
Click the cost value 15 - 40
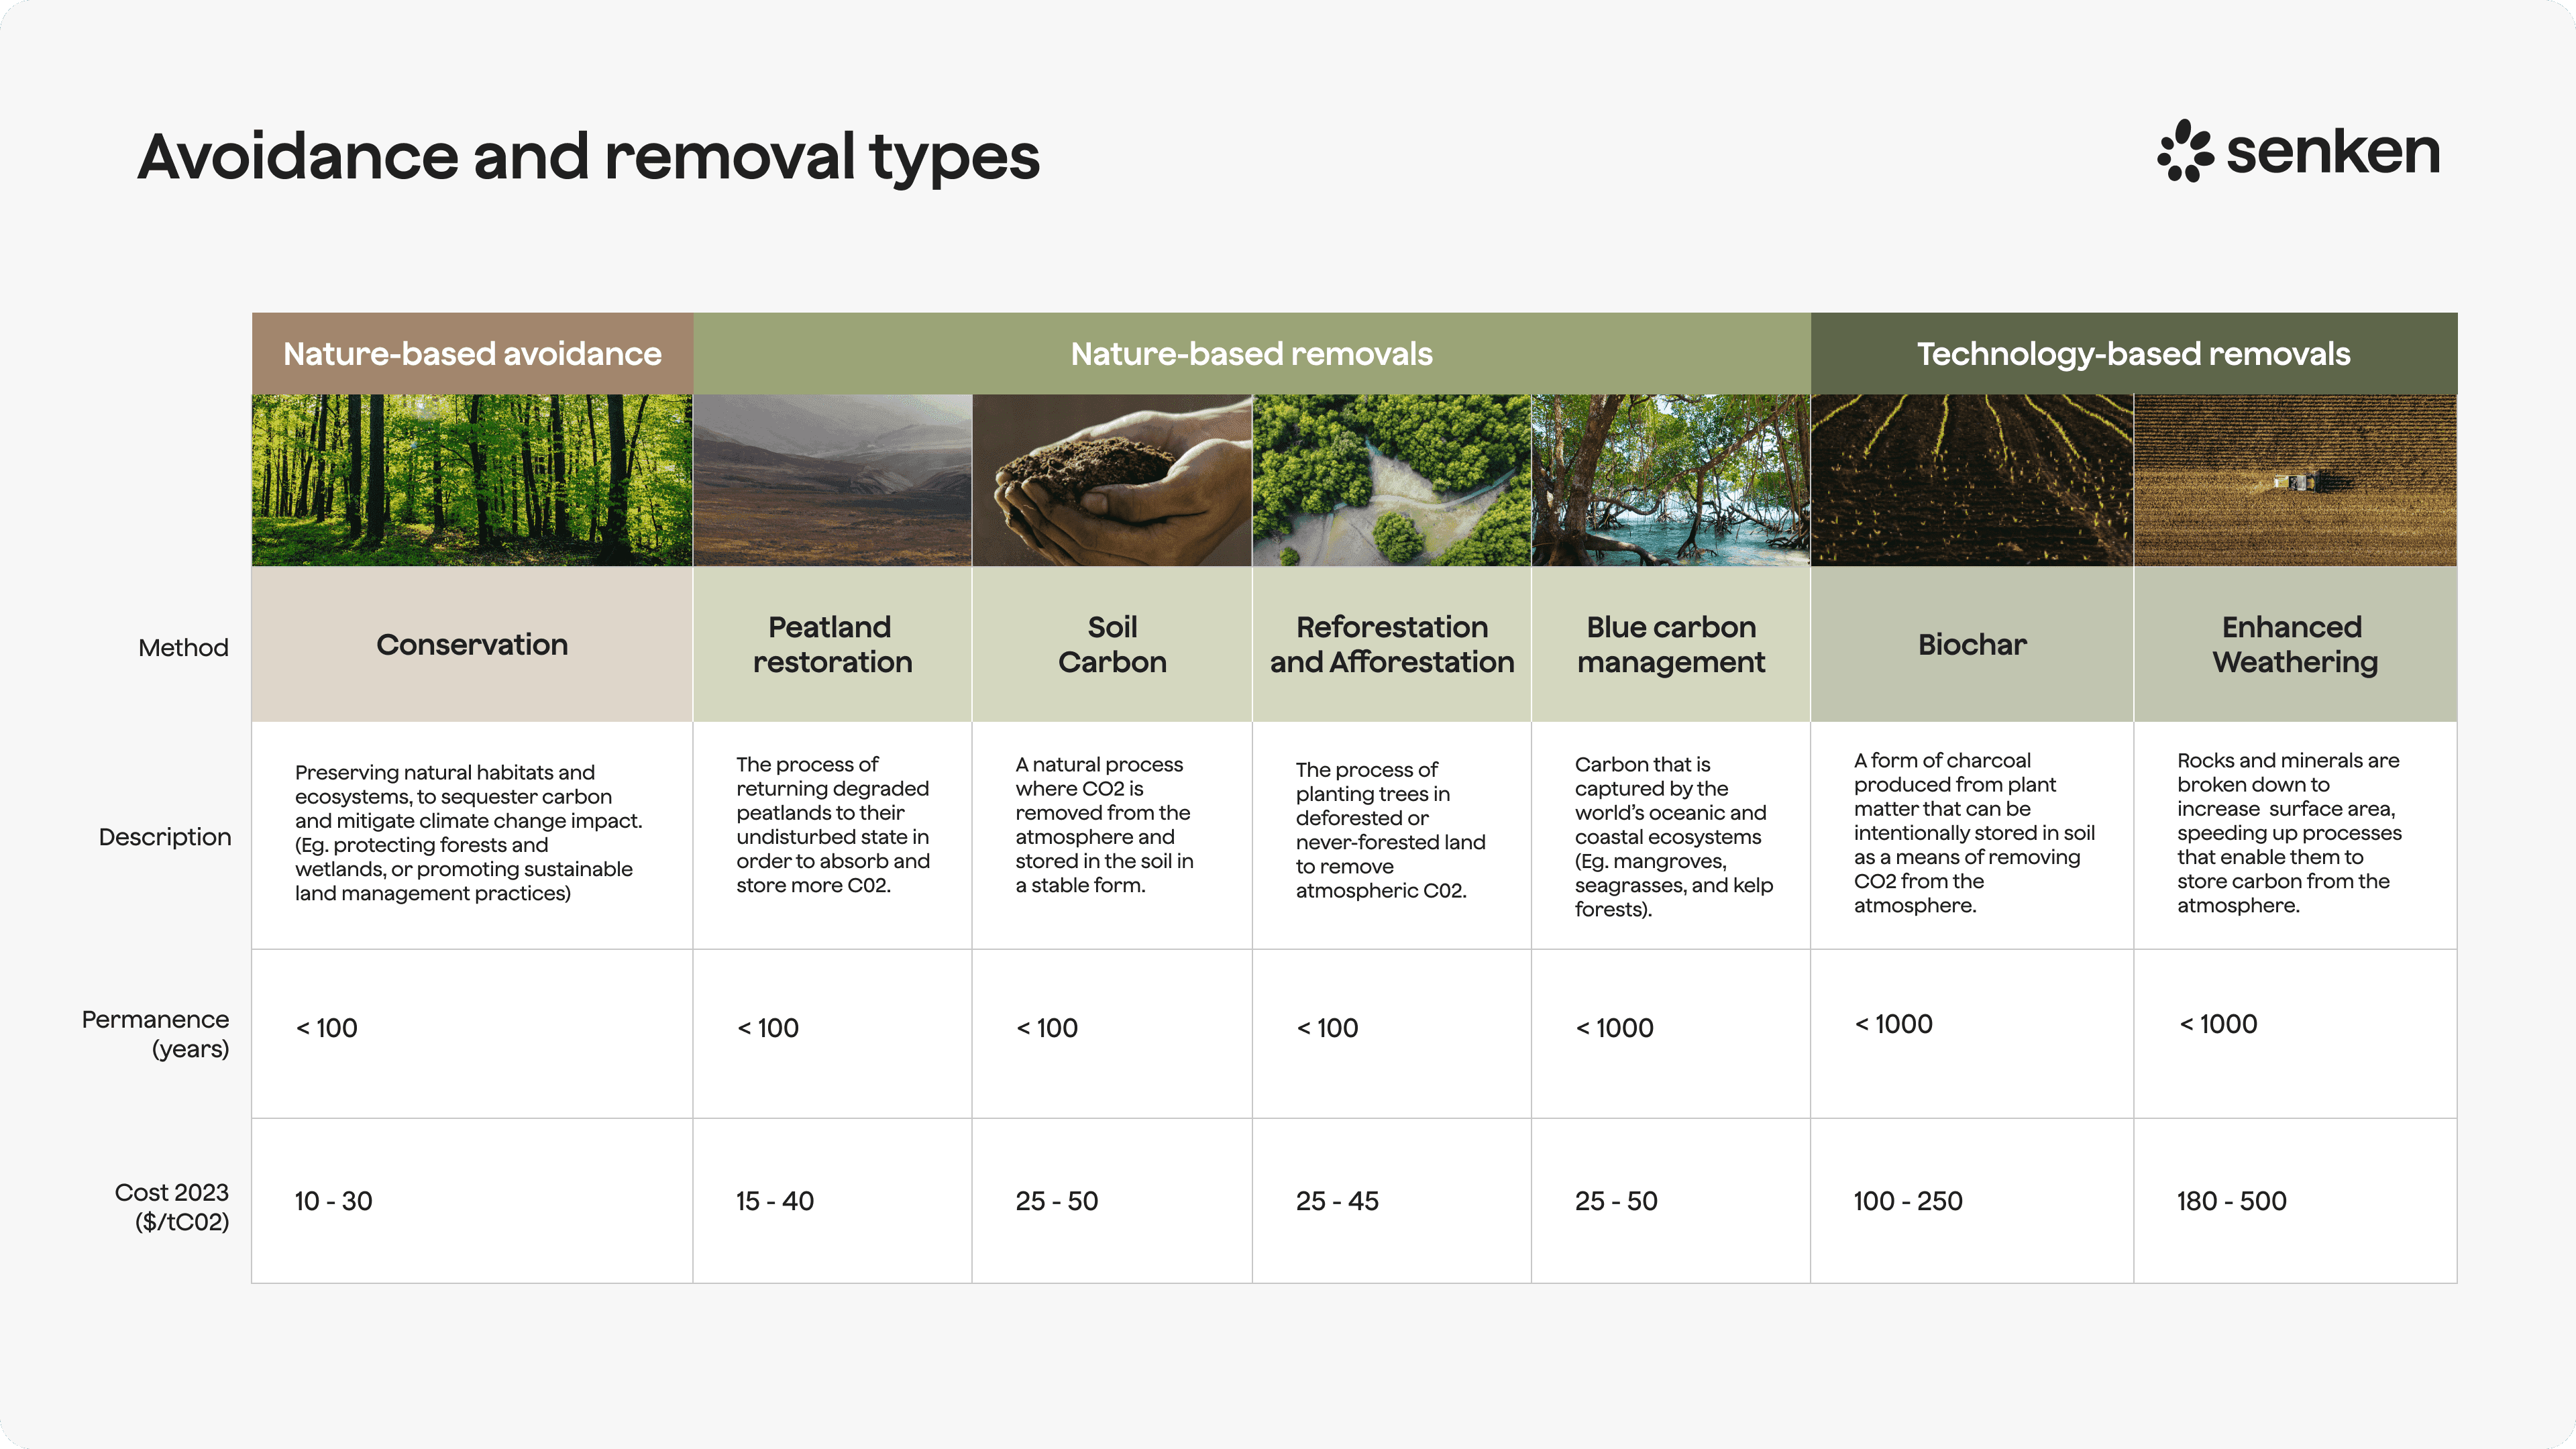point(775,1200)
